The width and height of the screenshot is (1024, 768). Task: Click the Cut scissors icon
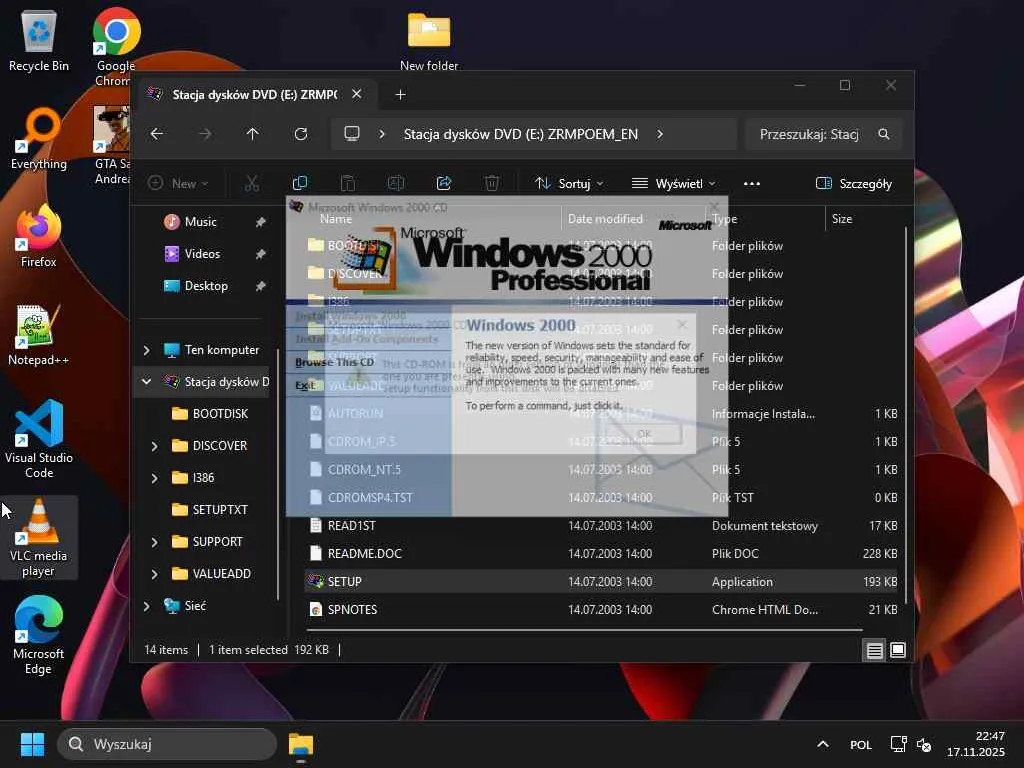coord(252,184)
